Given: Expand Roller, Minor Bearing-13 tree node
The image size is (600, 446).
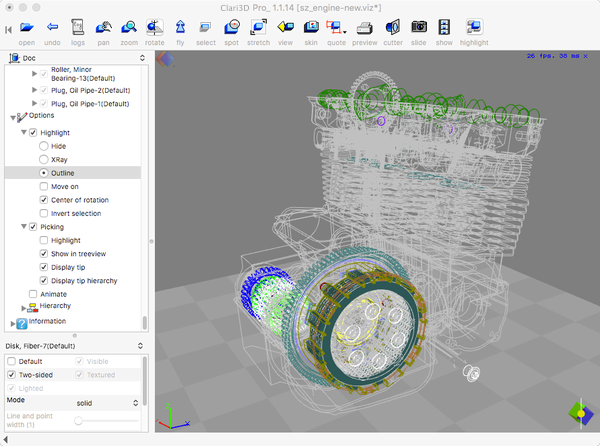Looking at the screenshot, I should [x=34, y=73].
